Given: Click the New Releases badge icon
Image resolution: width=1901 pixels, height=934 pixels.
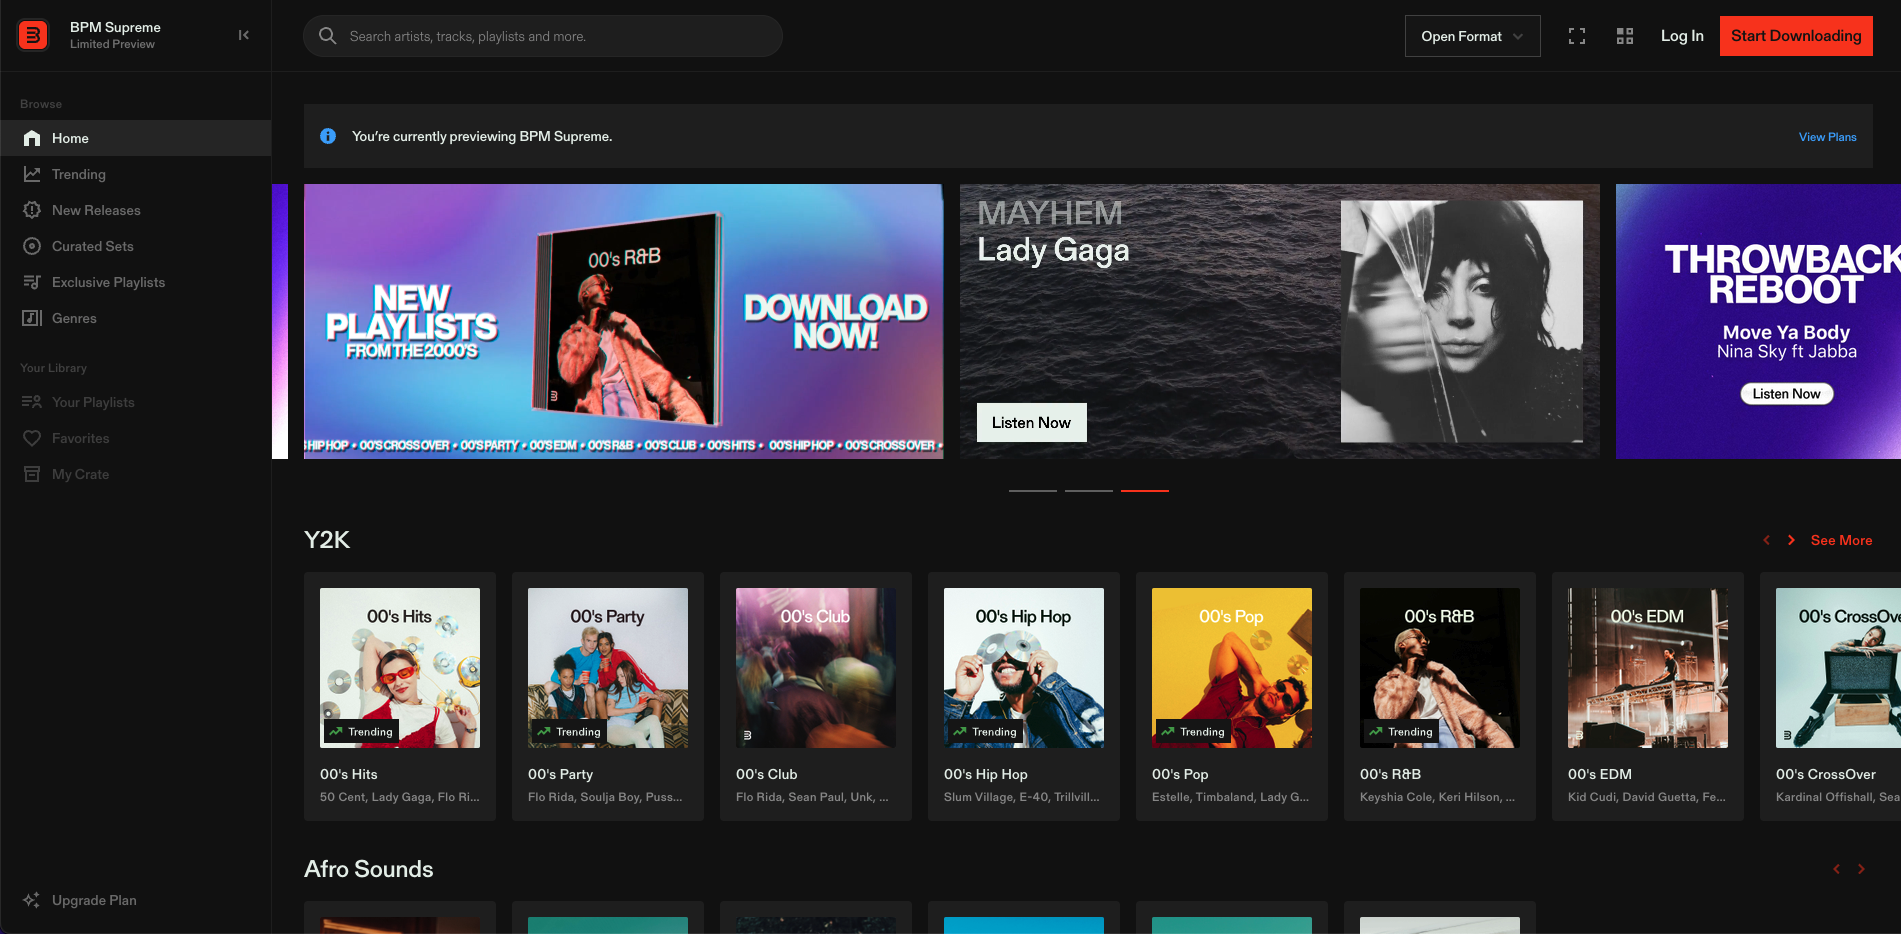Looking at the screenshot, I should point(32,210).
